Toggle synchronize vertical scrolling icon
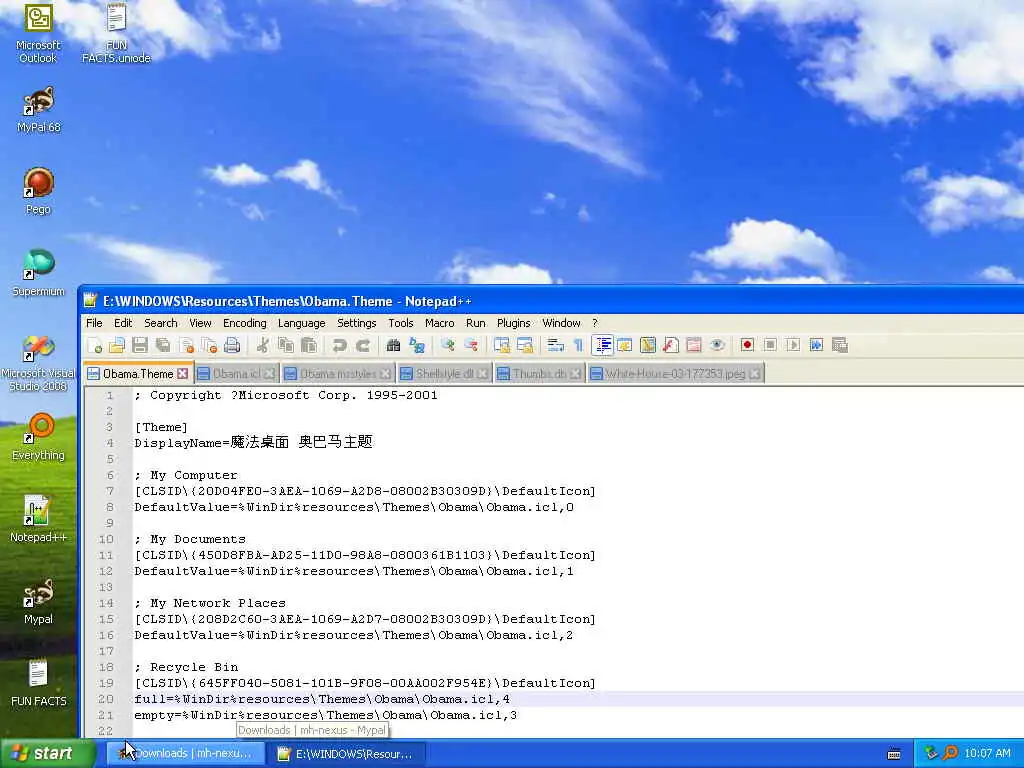This screenshot has width=1024, height=768. 502,345
